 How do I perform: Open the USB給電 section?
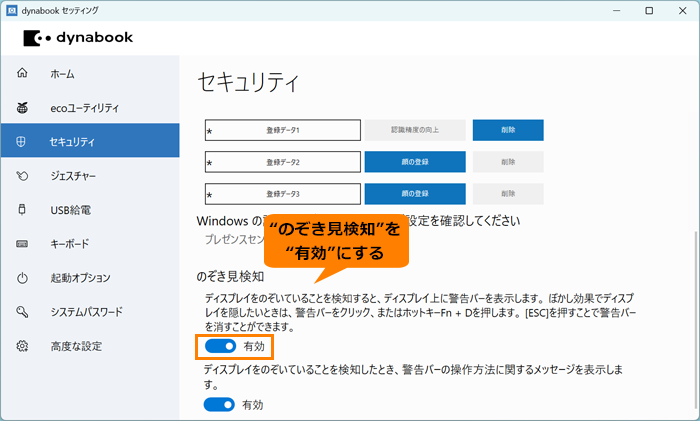(90, 210)
